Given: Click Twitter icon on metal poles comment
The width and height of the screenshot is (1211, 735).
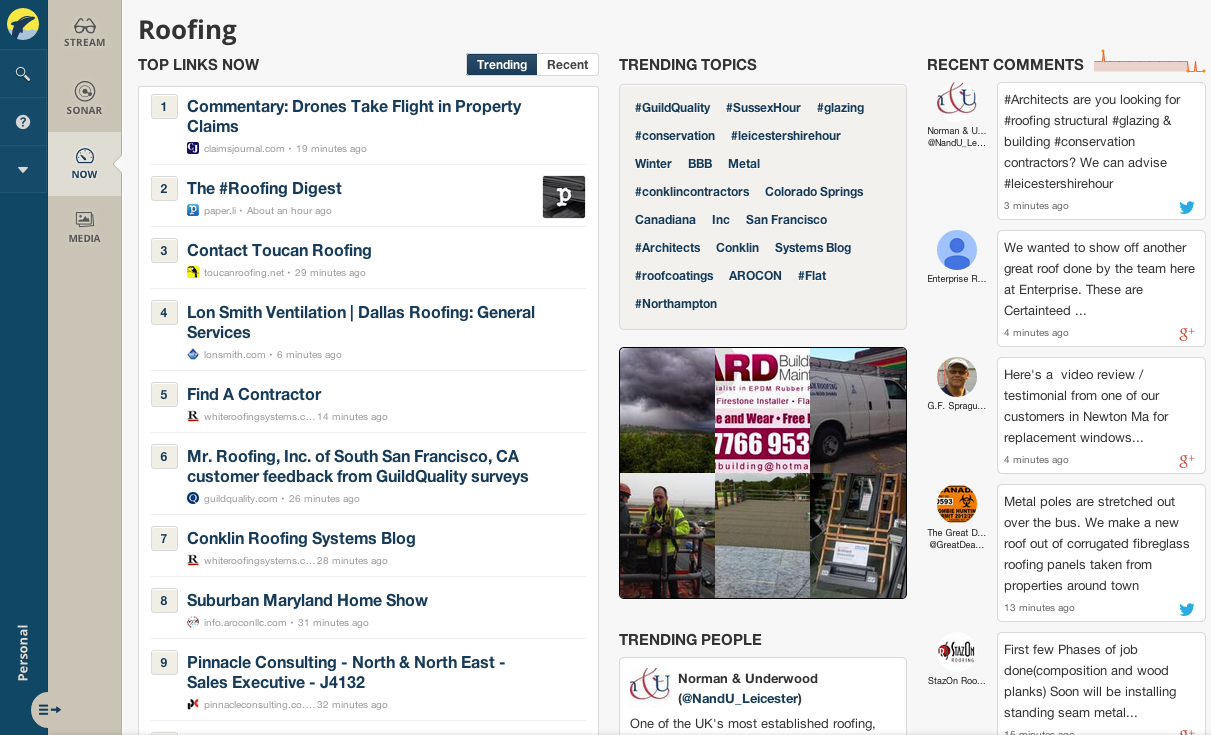Looking at the screenshot, I should pos(1187,608).
